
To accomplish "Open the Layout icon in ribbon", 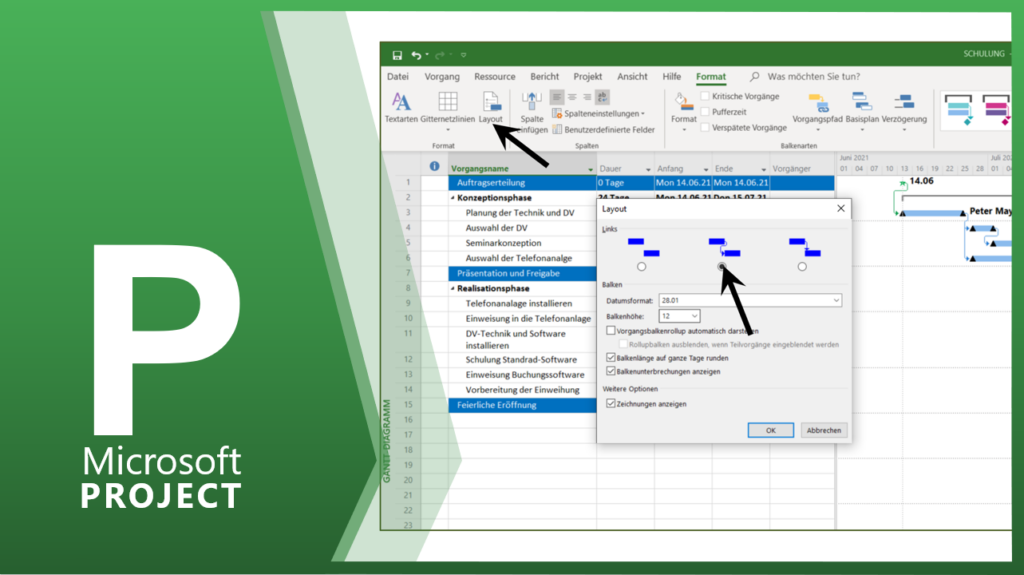I will click(491, 103).
